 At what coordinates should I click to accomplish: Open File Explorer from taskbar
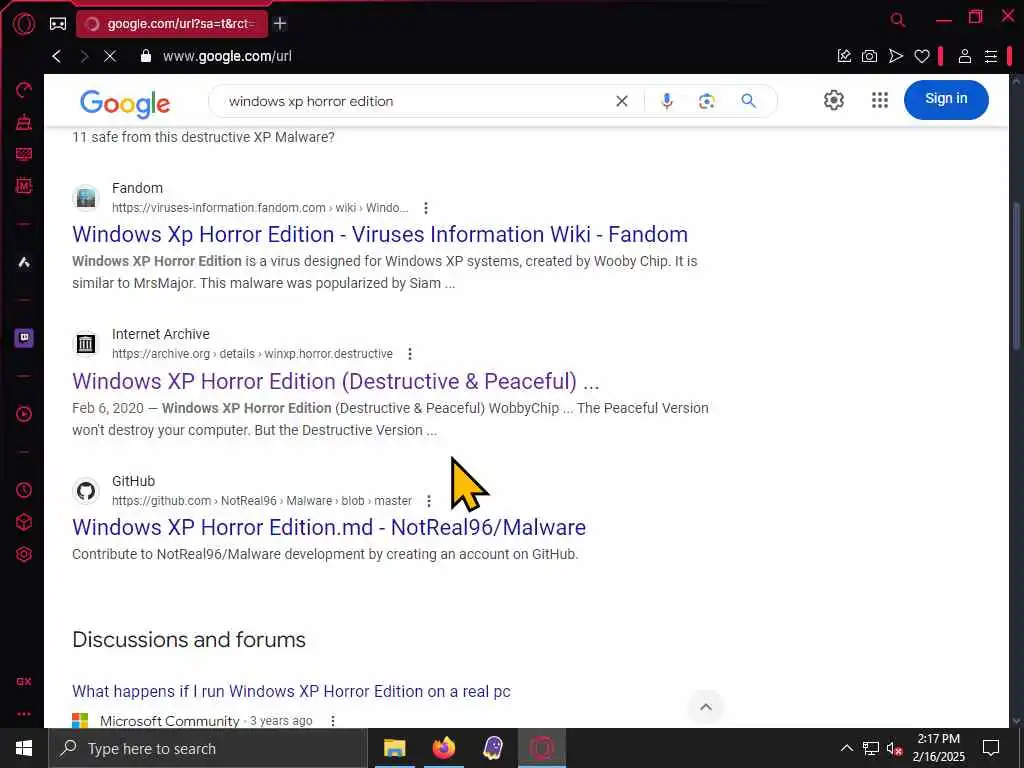pos(394,748)
